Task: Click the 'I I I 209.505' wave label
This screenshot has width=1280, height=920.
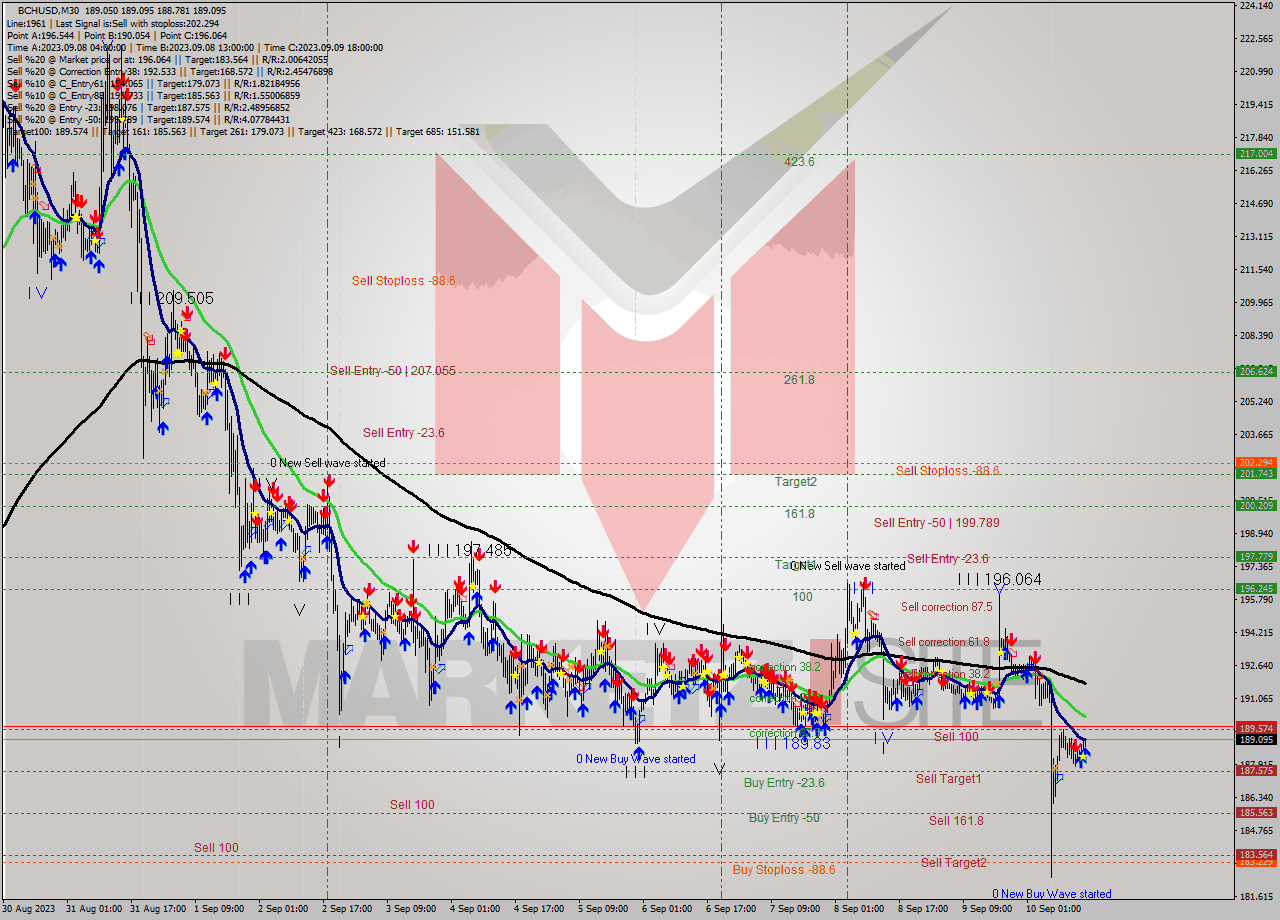Action: click(x=171, y=298)
